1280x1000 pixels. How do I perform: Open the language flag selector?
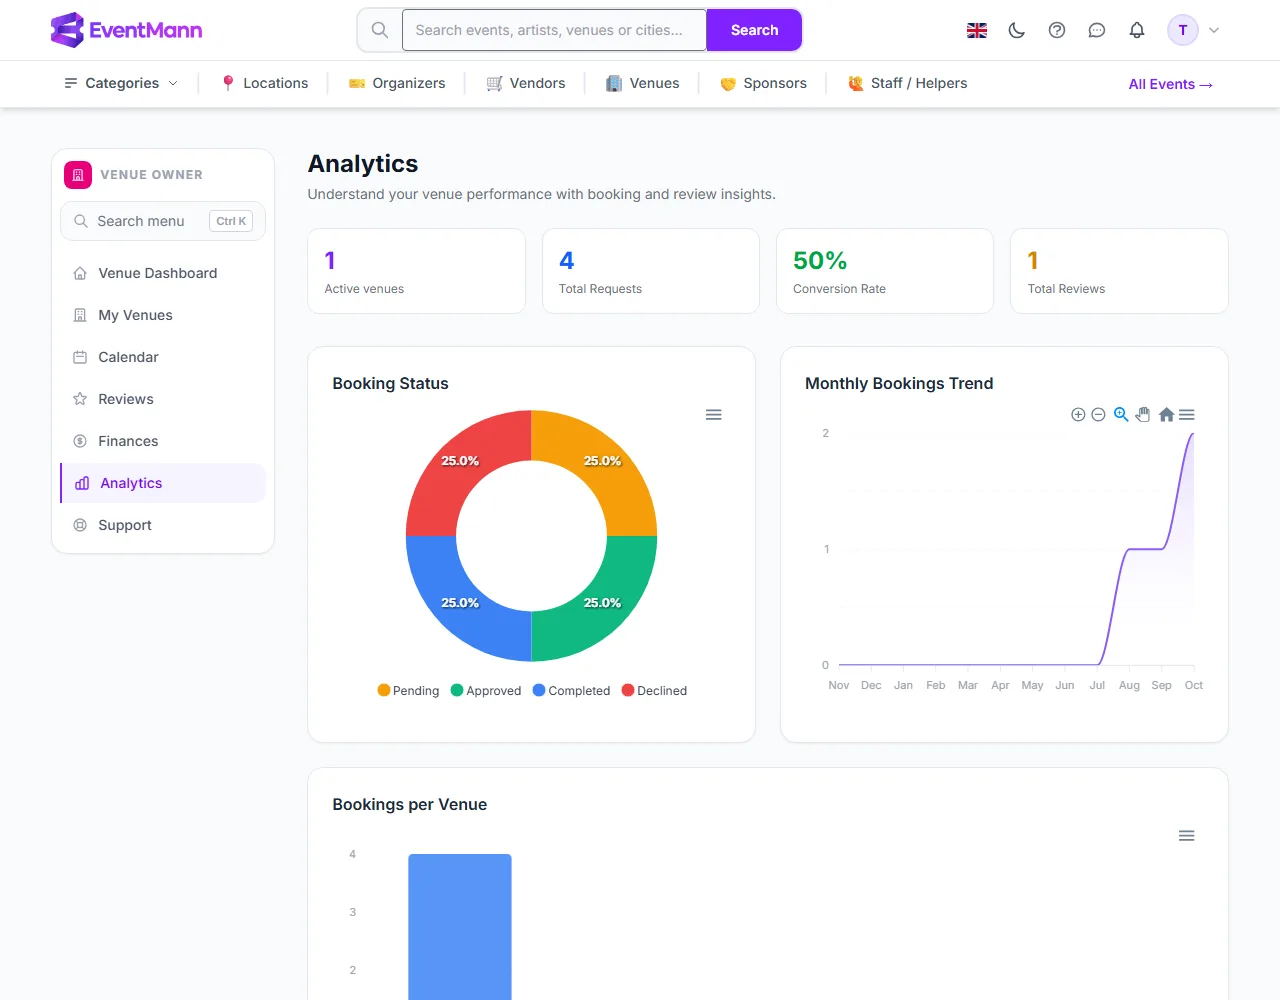tap(977, 30)
